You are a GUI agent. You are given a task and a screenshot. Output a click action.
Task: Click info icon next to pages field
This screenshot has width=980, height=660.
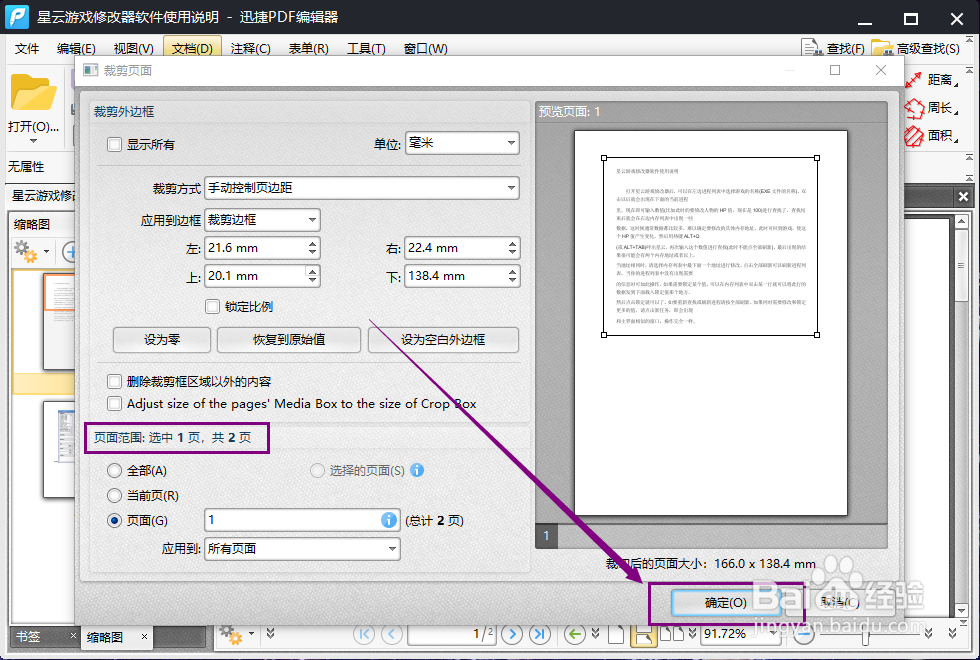(x=388, y=520)
